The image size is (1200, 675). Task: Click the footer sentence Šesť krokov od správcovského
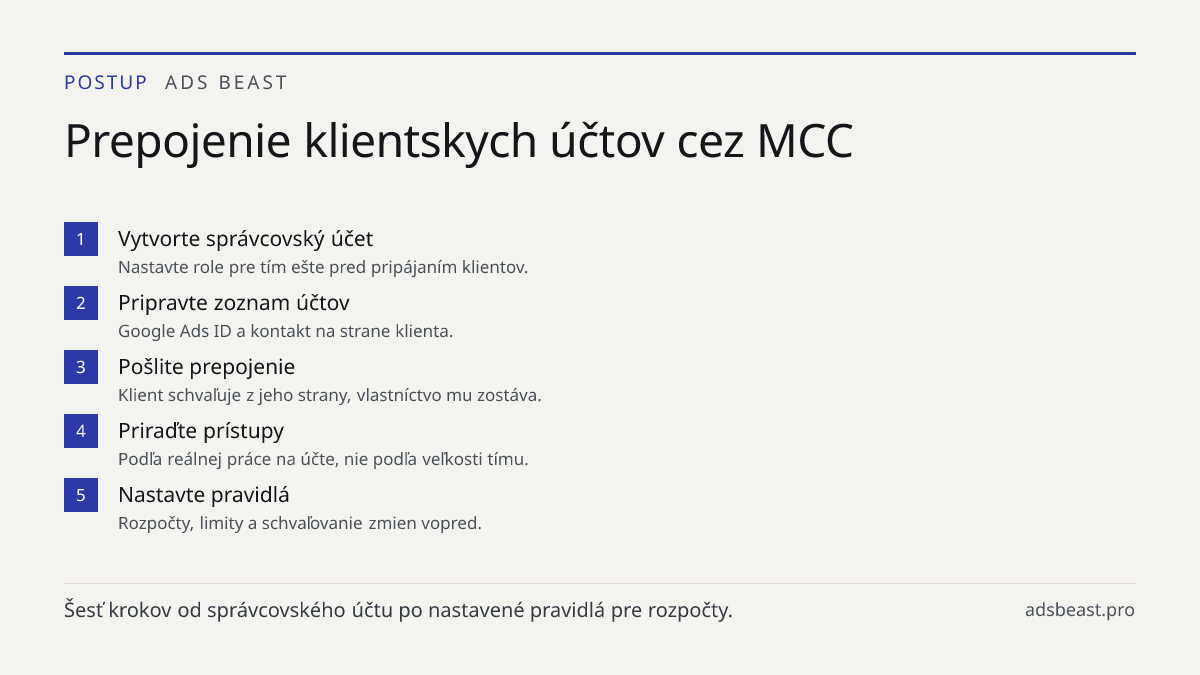click(398, 609)
